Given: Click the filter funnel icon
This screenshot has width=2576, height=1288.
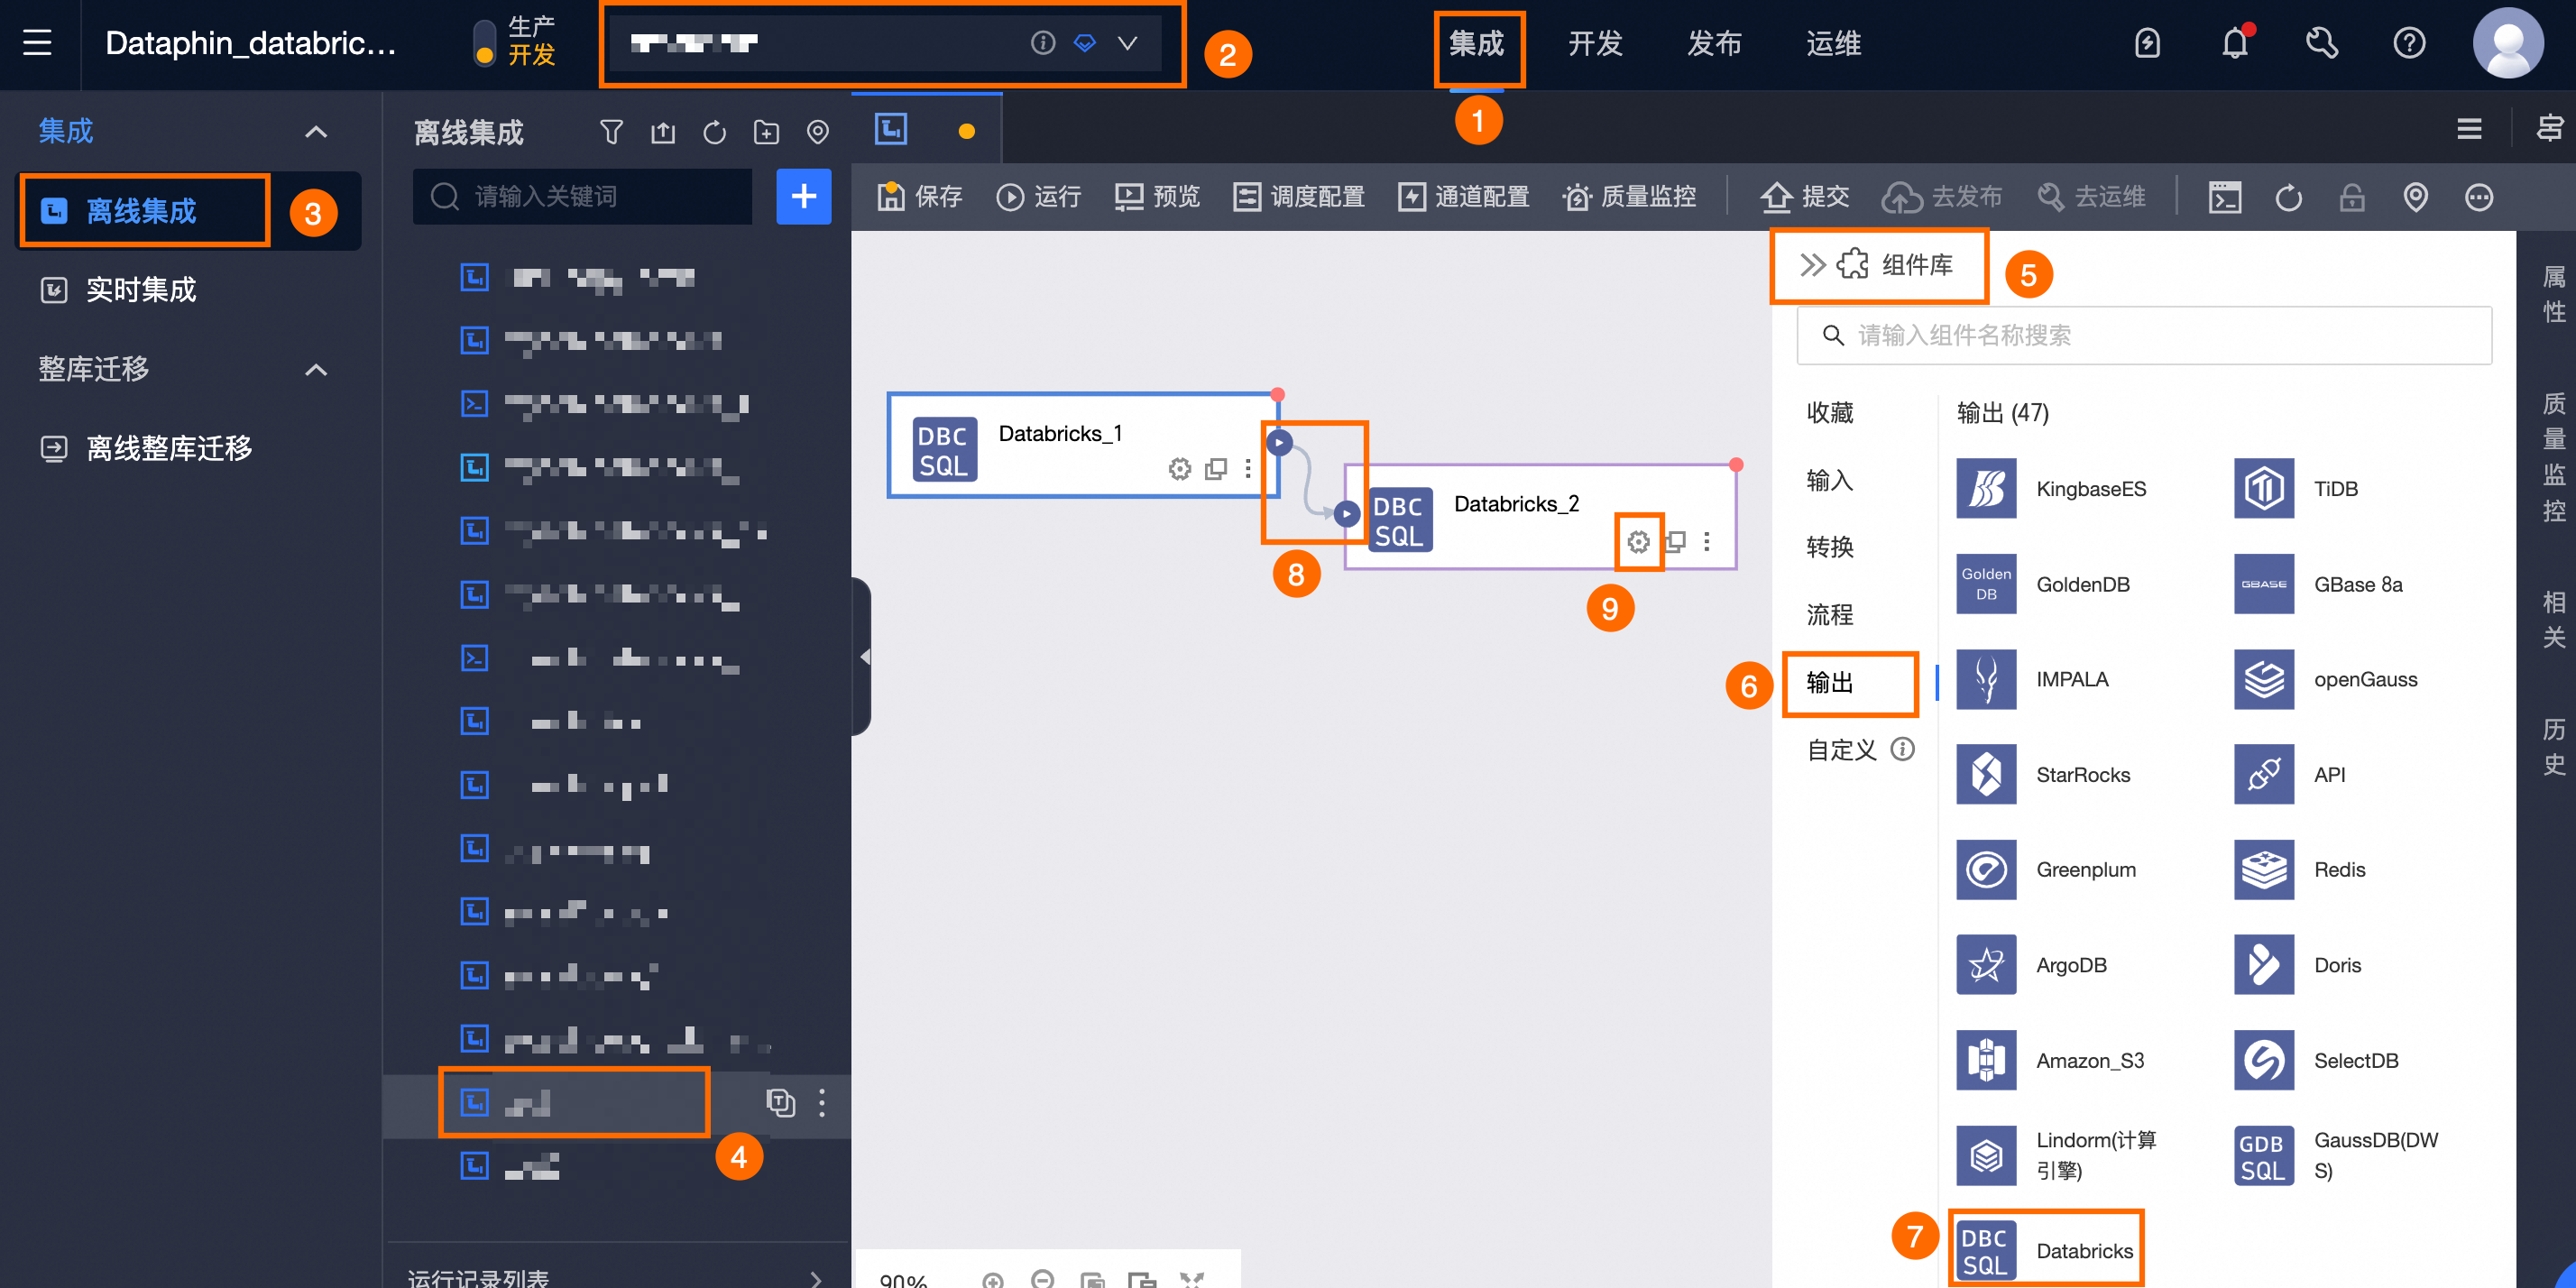Looking at the screenshot, I should pos(611,132).
